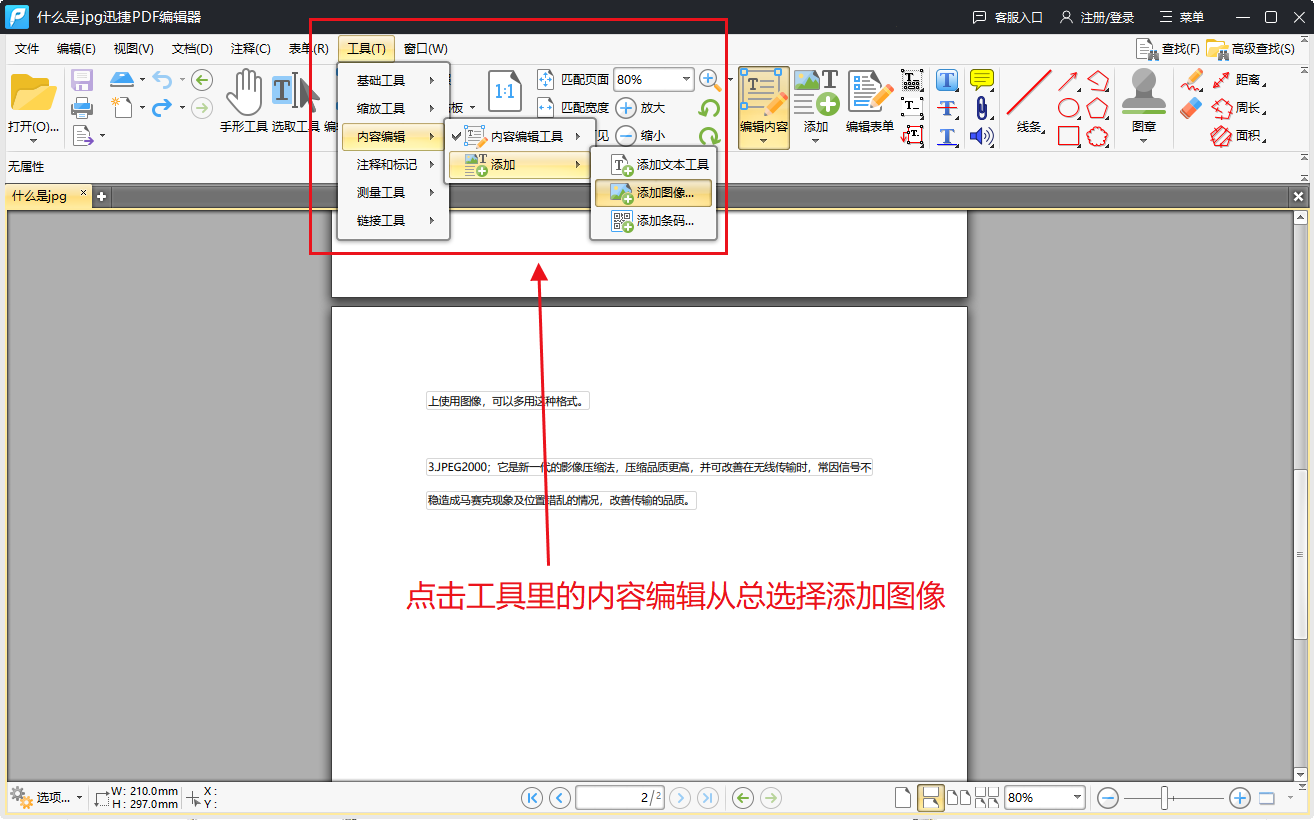
Task: Click the 匹配页面 fit page icon
Action: [x=546, y=79]
